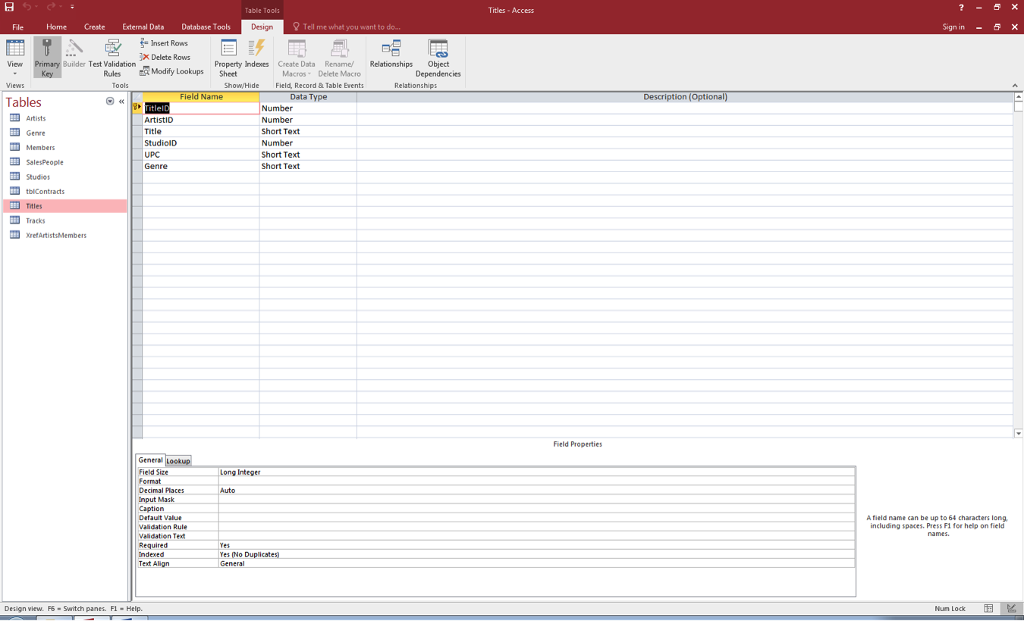
Task: Switch to Datasheet view from status bar
Action: (989, 608)
